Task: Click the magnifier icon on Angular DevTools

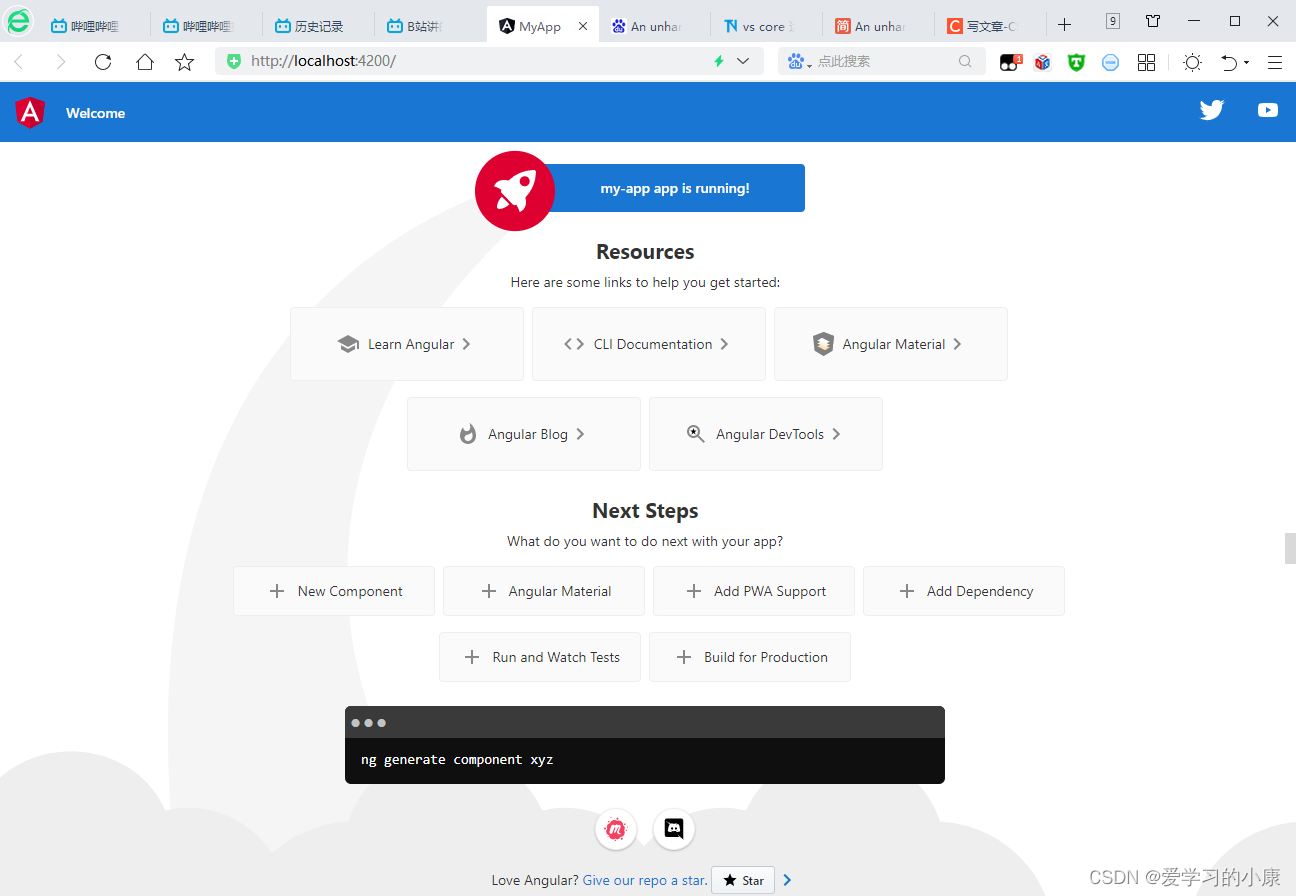Action: coord(696,434)
